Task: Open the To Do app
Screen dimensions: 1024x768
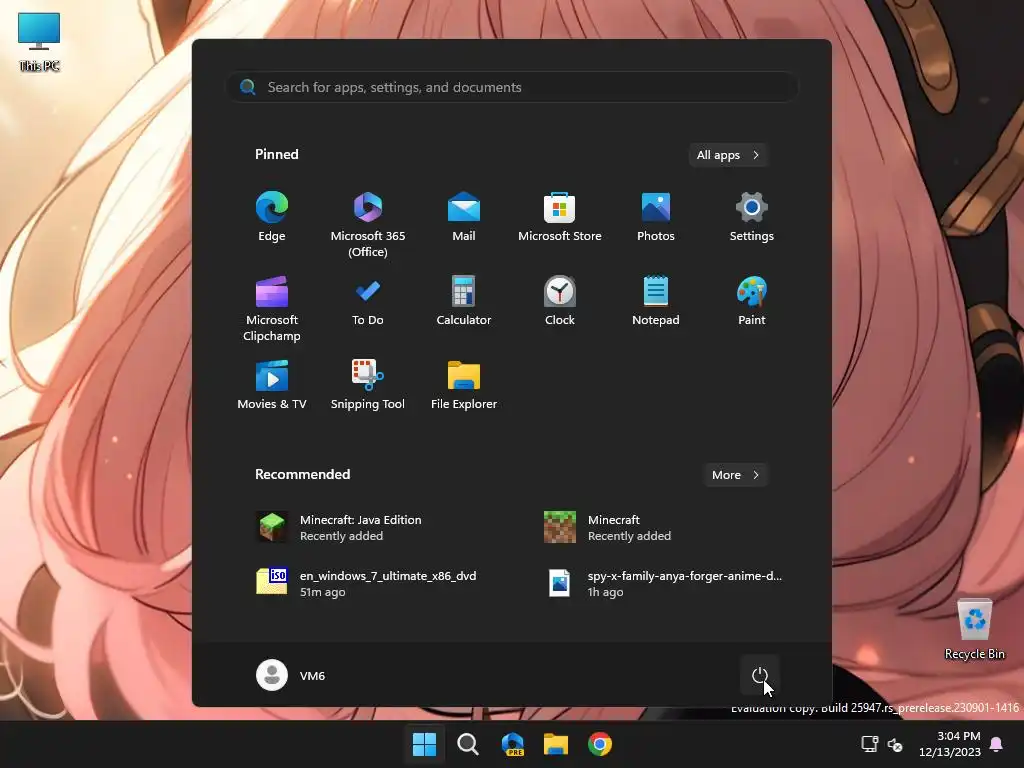Action: click(x=368, y=302)
